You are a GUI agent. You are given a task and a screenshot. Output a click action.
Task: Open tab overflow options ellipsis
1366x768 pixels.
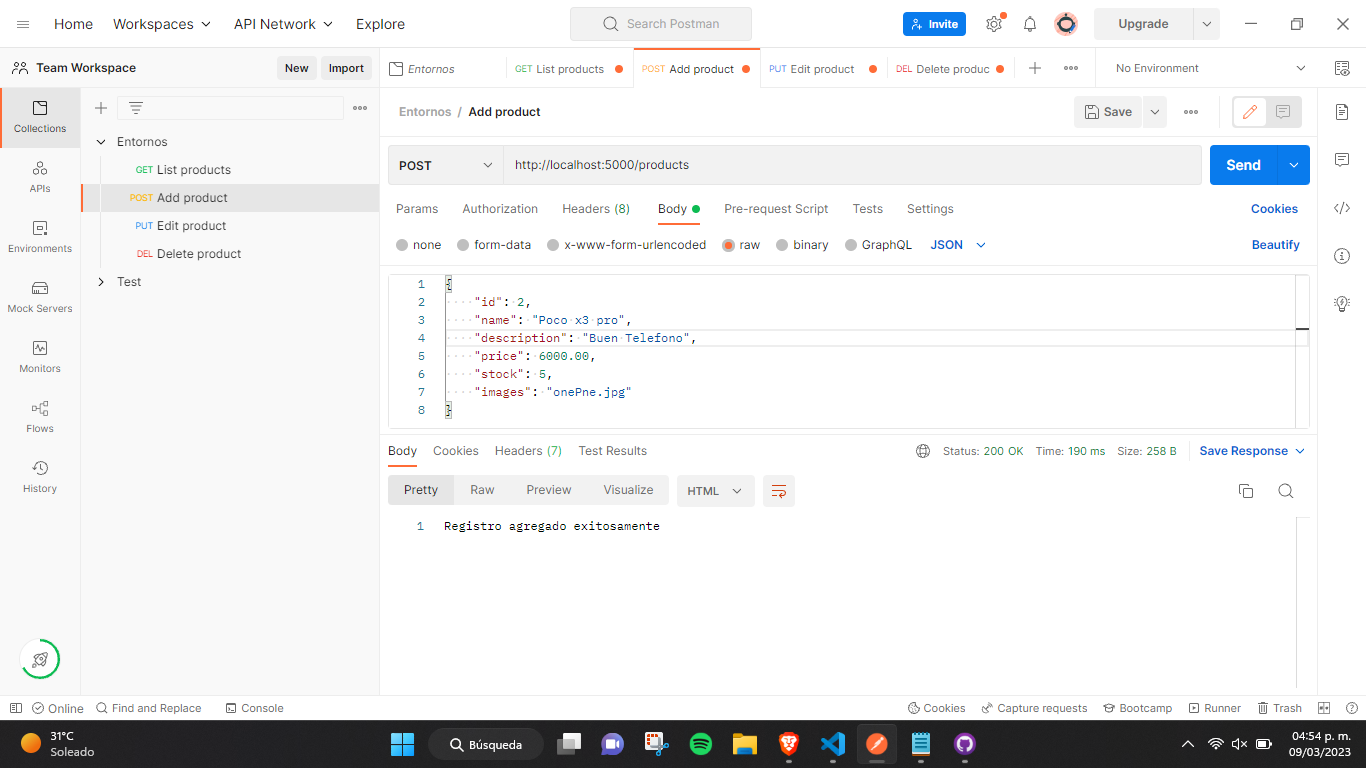click(x=1071, y=68)
